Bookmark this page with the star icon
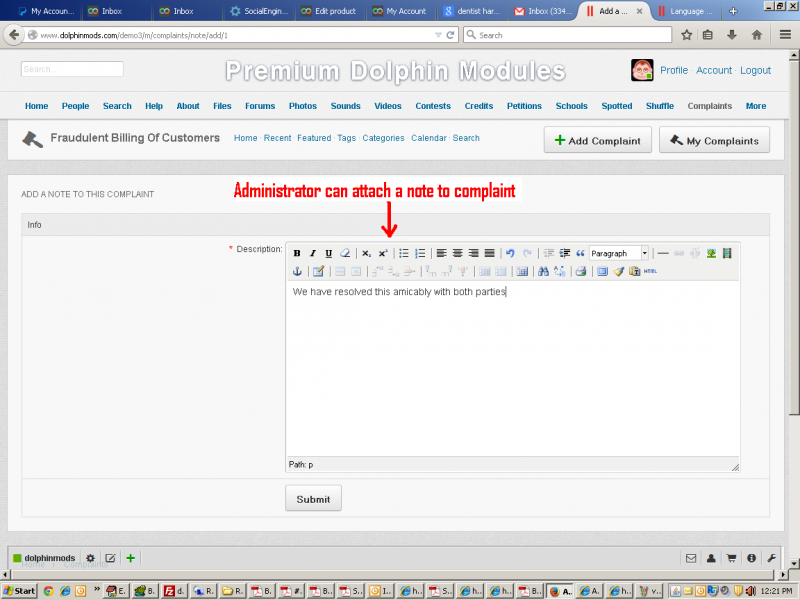The image size is (800, 600). point(687,35)
